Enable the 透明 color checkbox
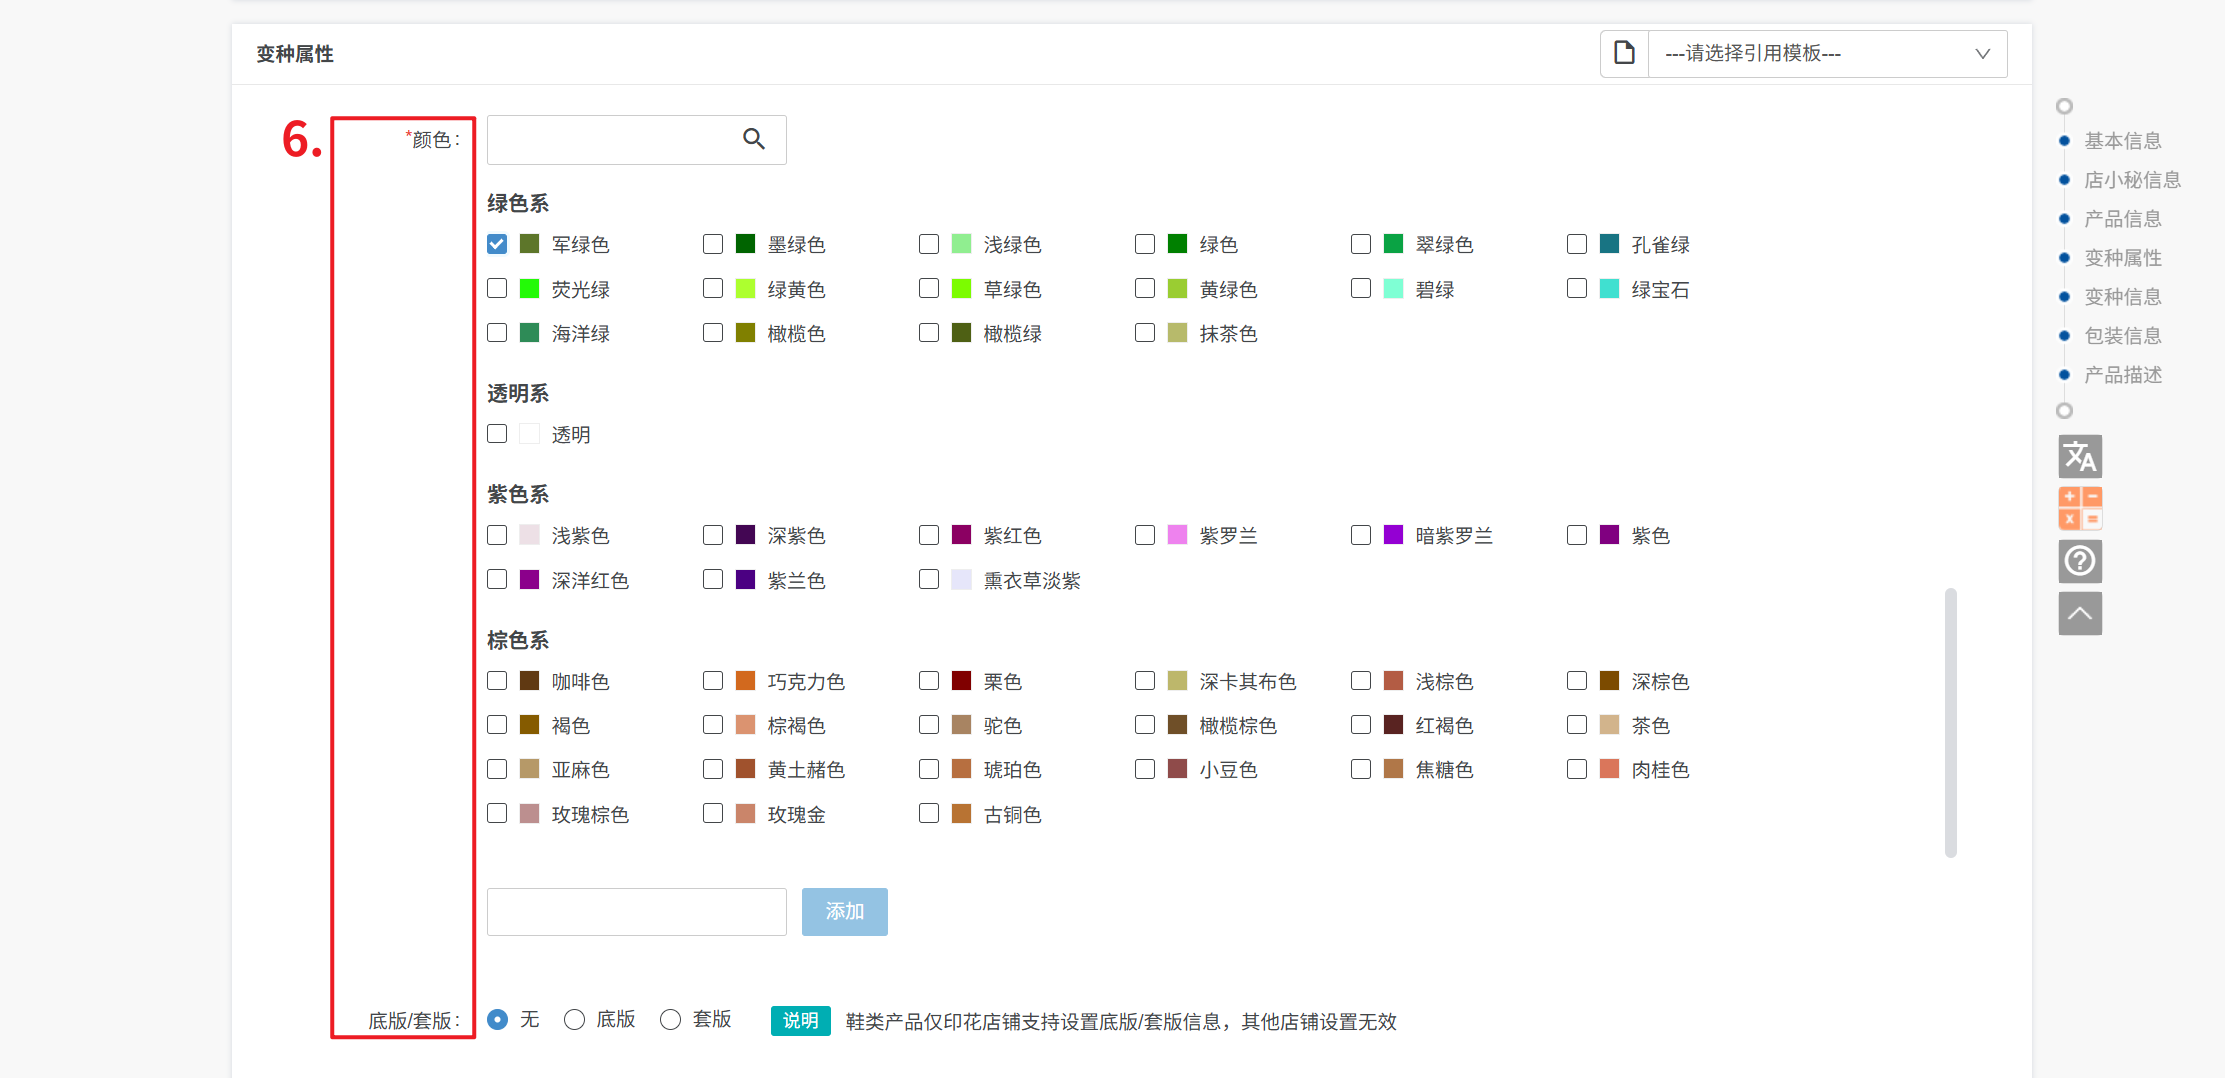This screenshot has height=1078, width=2225. coord(497,434)
